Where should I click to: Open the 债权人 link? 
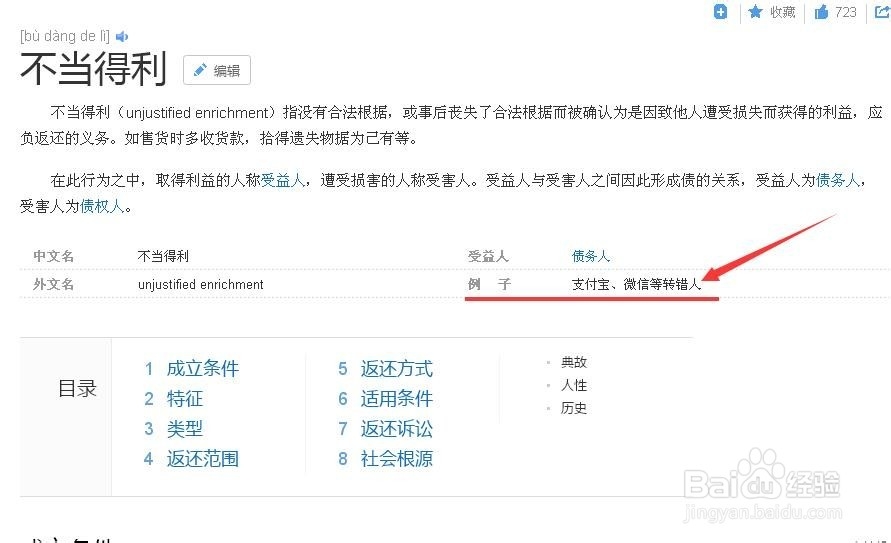click(101, 207)
